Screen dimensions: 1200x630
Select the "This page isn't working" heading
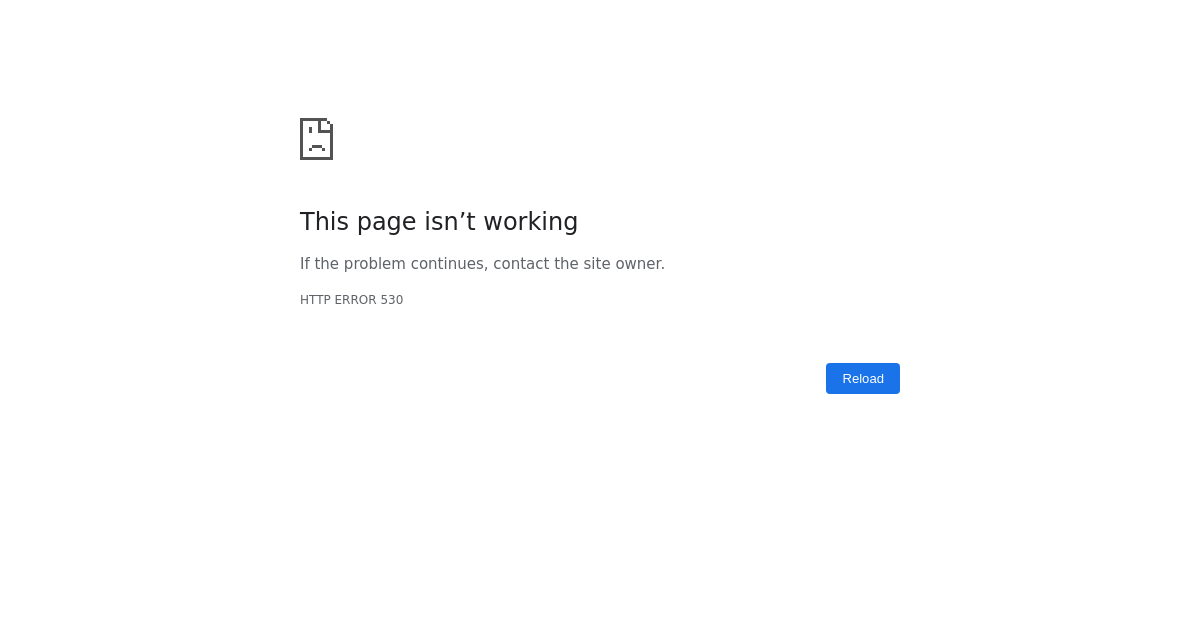click(439, 222)
